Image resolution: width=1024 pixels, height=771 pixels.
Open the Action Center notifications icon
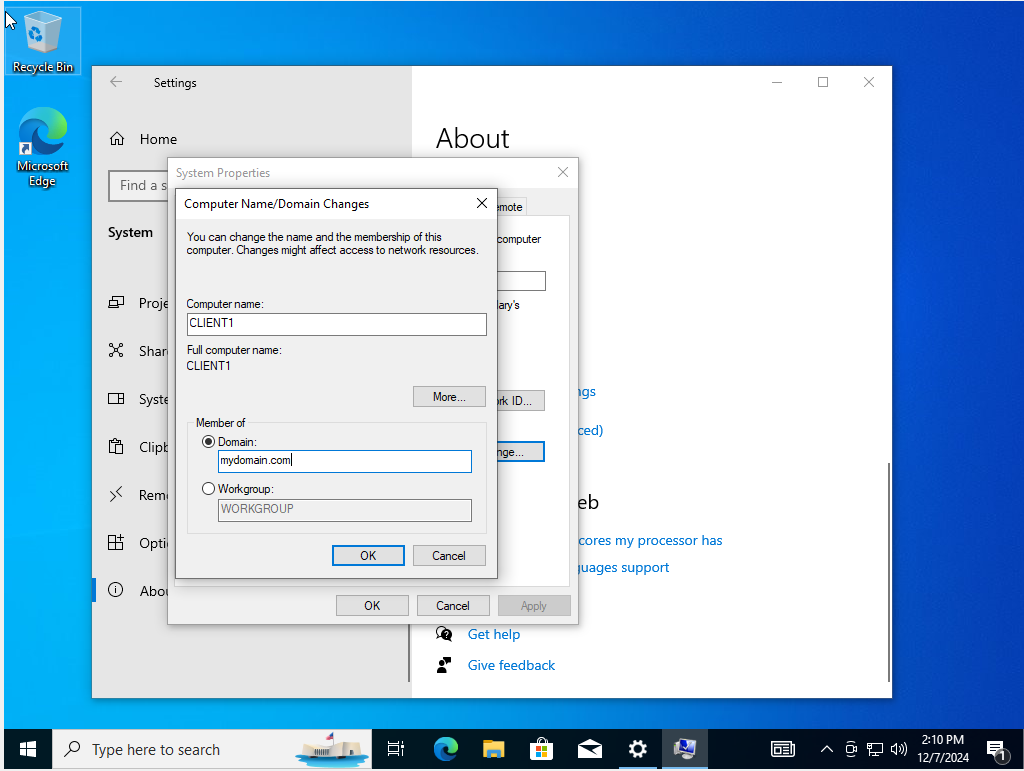[997, 751]
